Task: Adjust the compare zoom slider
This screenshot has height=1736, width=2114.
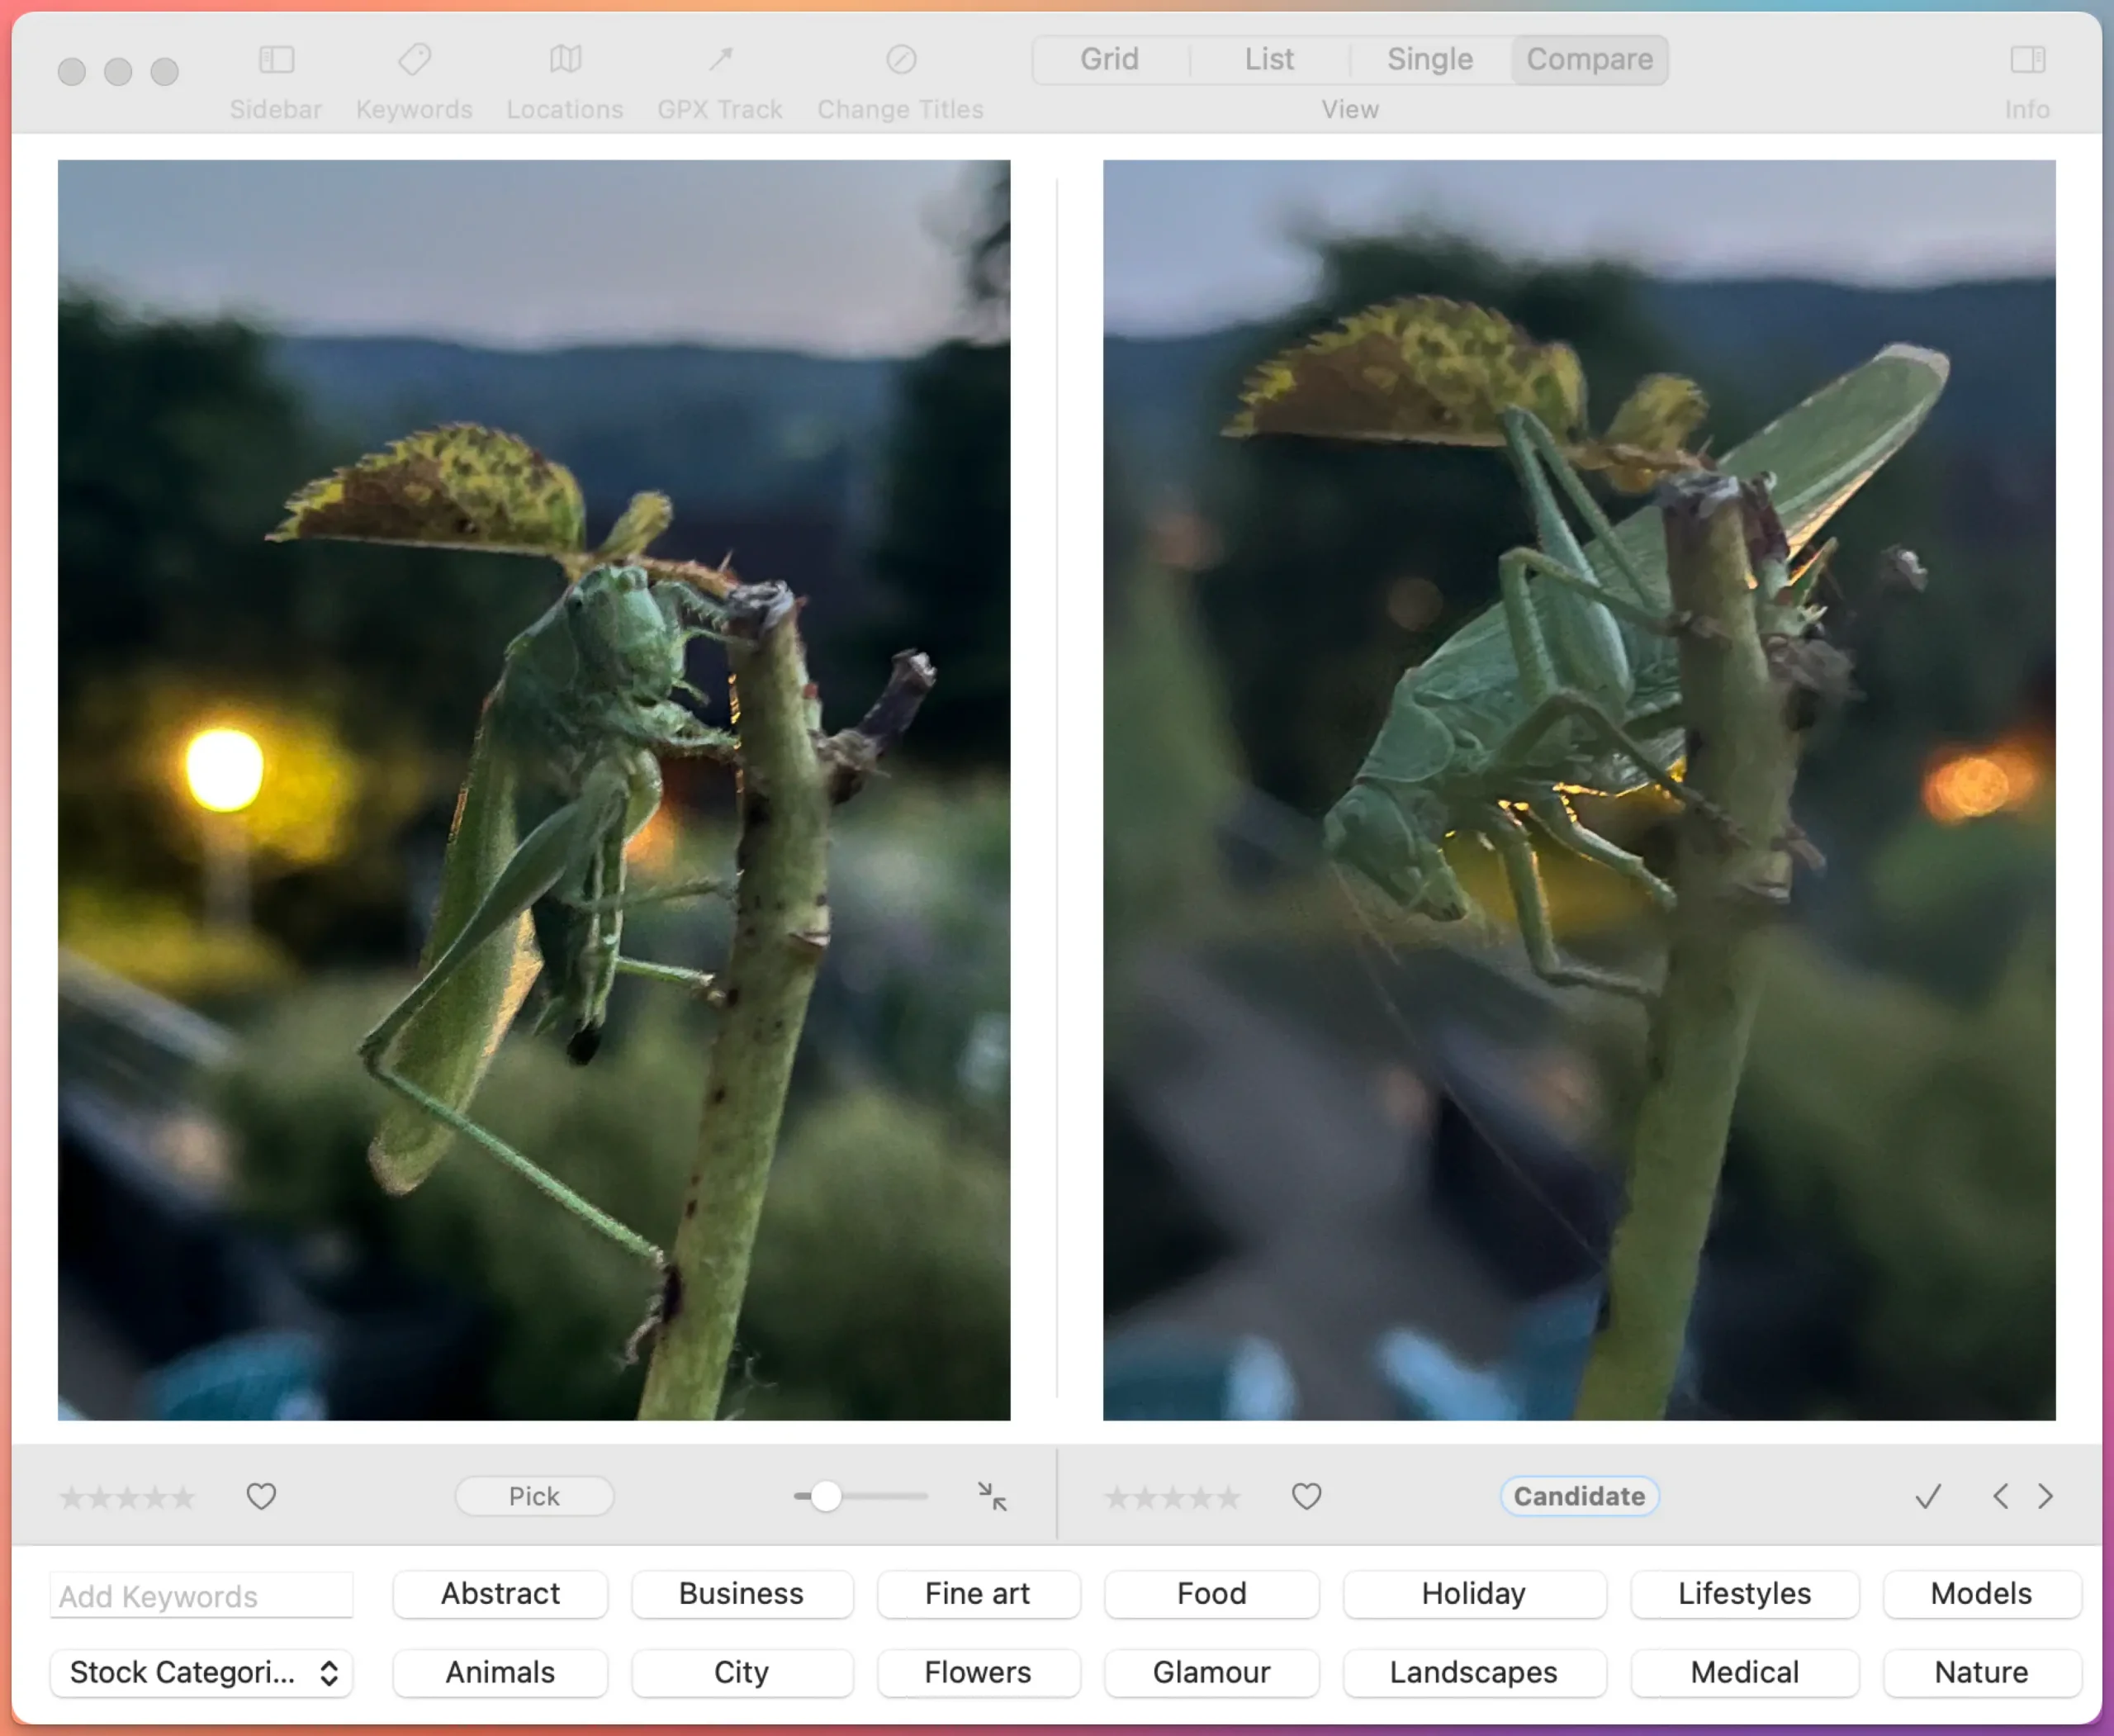Action: [x=826, y=1496]
